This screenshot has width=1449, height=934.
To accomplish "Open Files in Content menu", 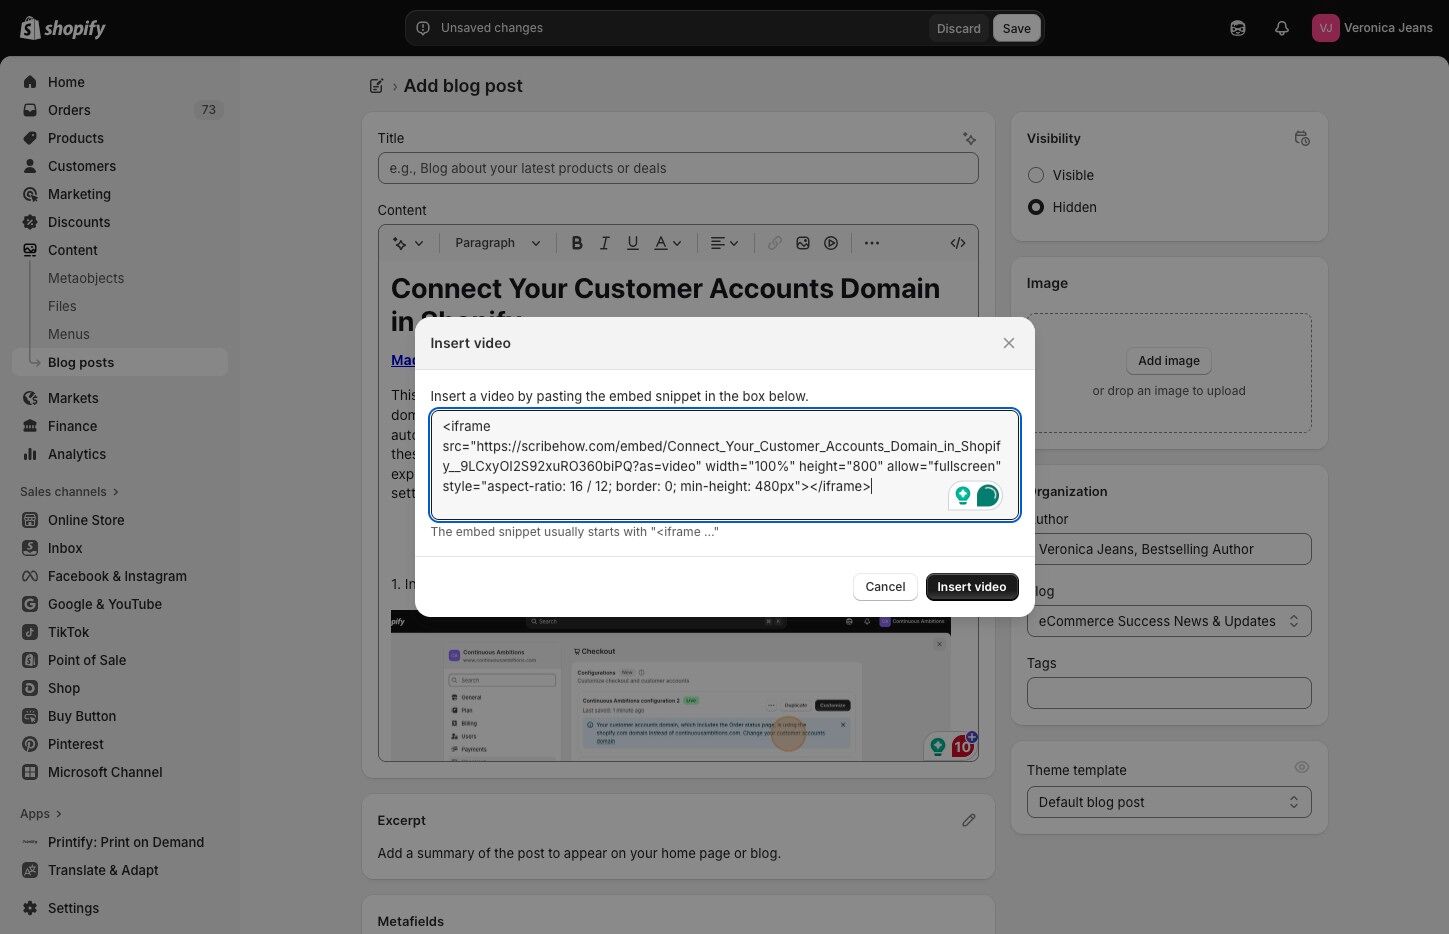I will (62, 306).
